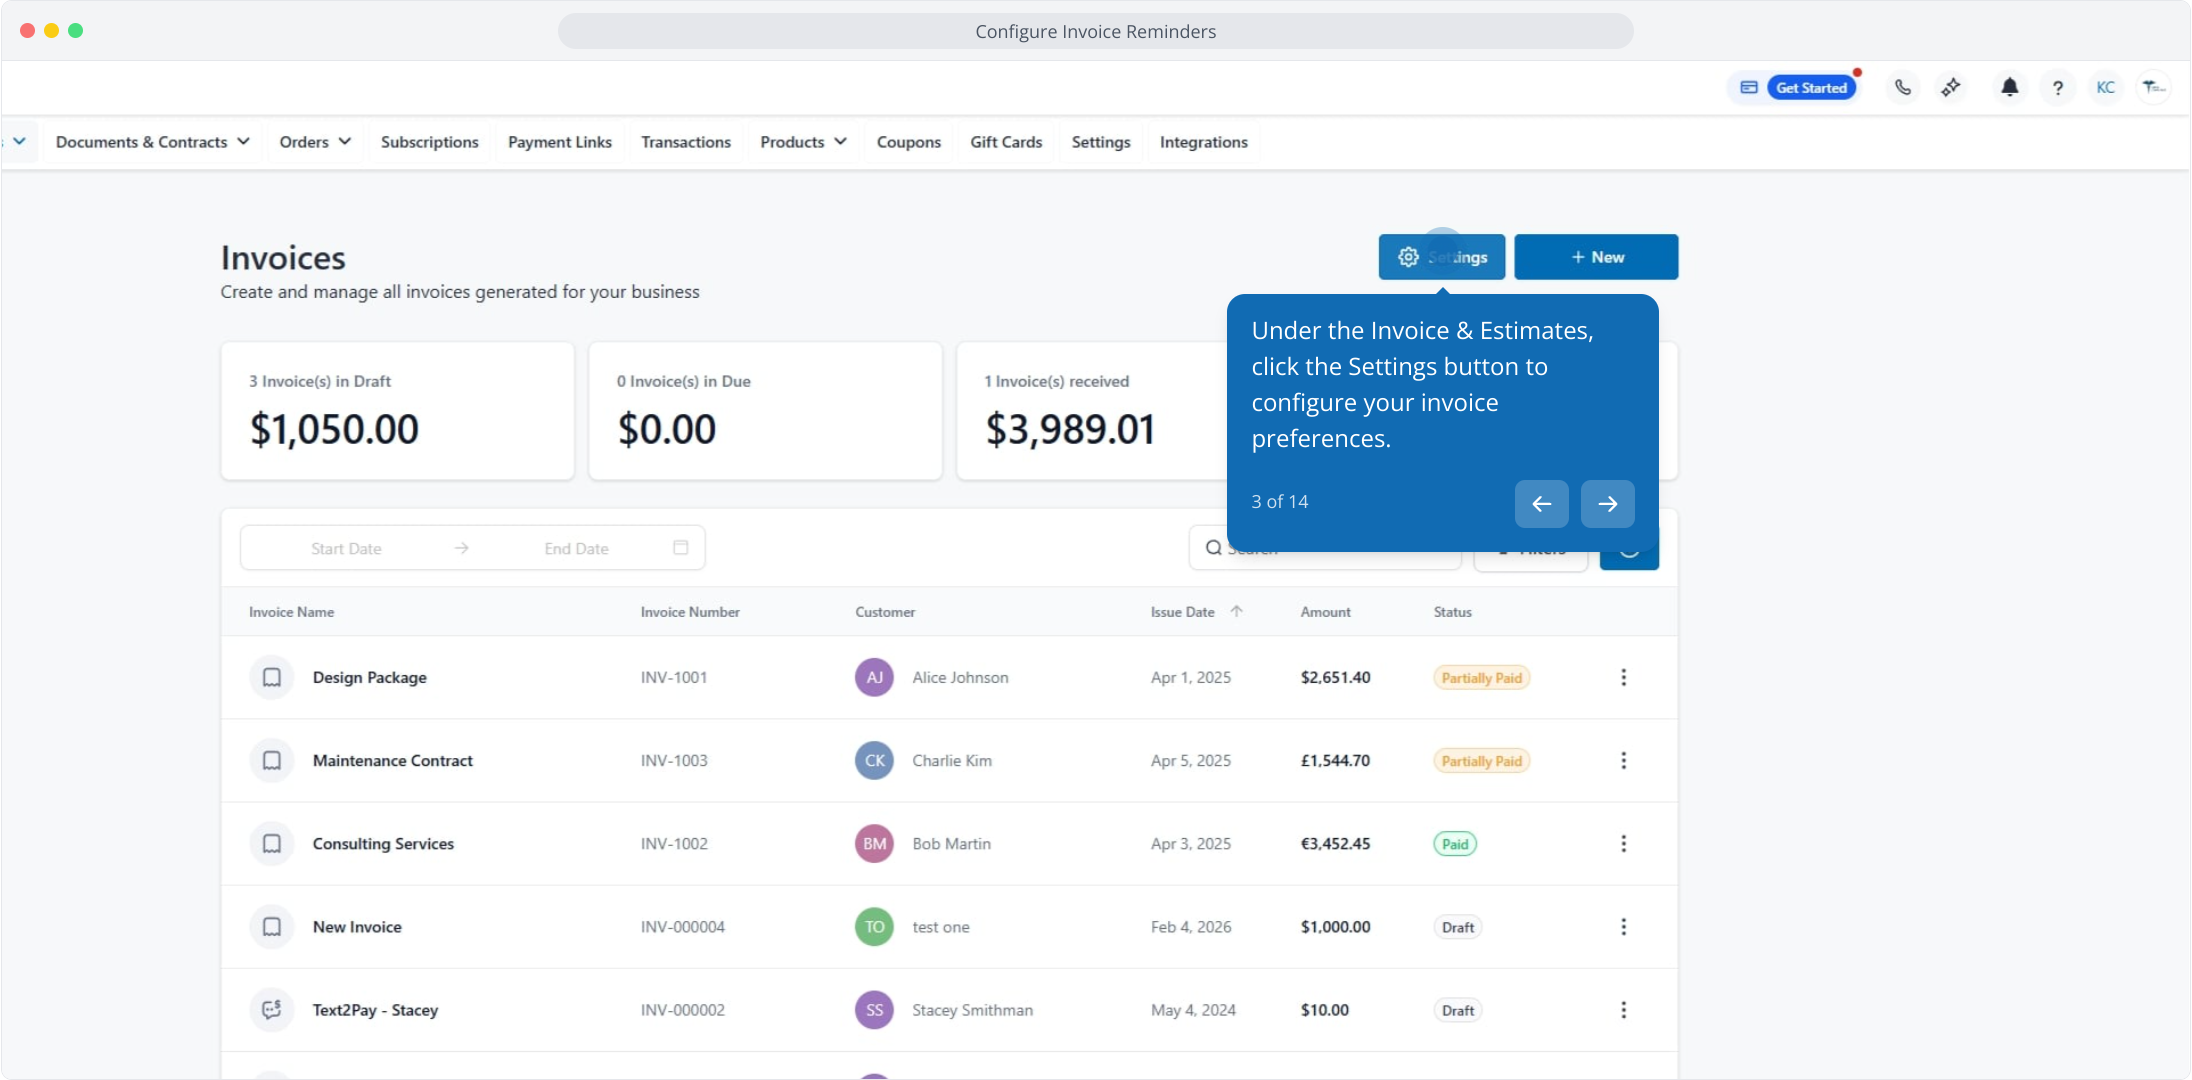Select the Design Package invoice checkbox

tap(271, 677)
